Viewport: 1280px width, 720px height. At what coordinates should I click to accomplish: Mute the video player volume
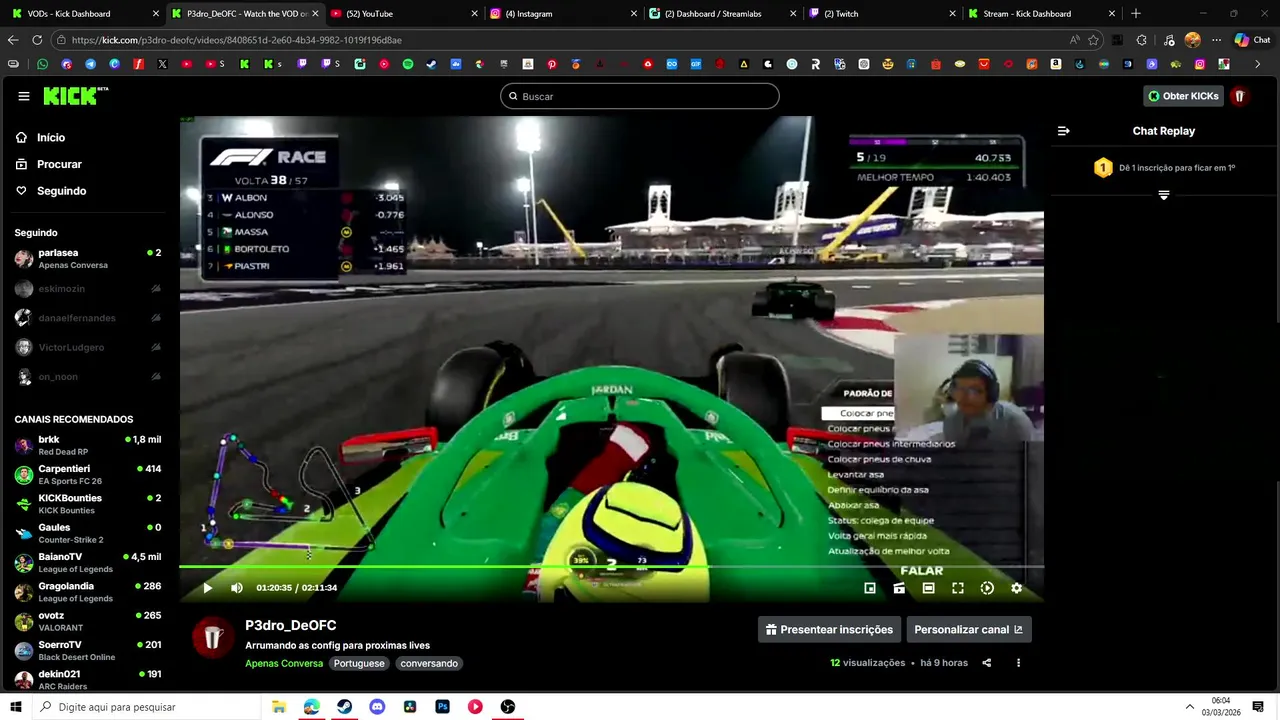point(237,588)
